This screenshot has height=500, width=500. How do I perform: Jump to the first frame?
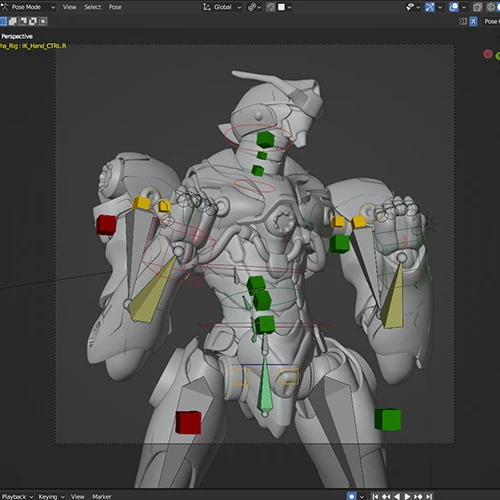point(375,496)
